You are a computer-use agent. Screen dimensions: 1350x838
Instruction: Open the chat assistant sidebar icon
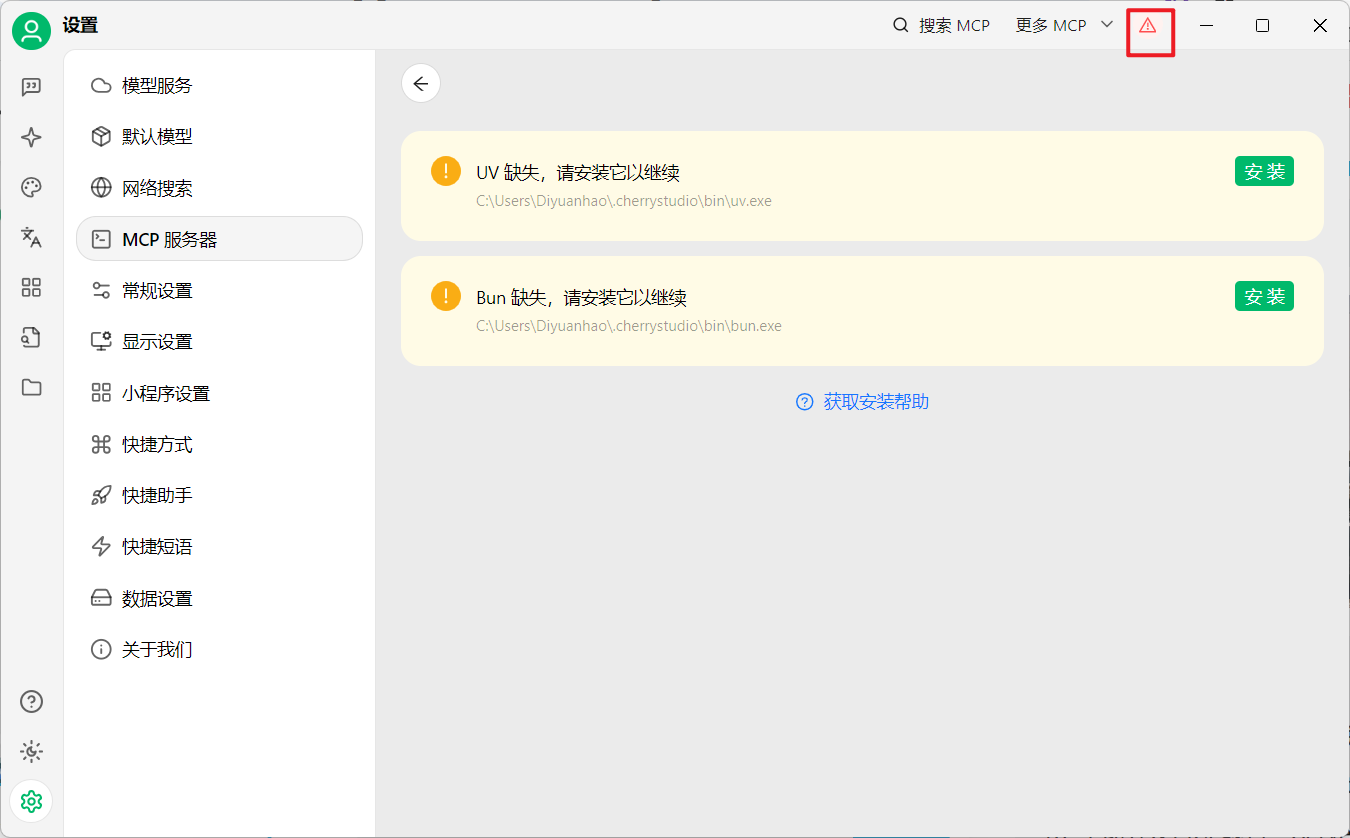(31, 87)
